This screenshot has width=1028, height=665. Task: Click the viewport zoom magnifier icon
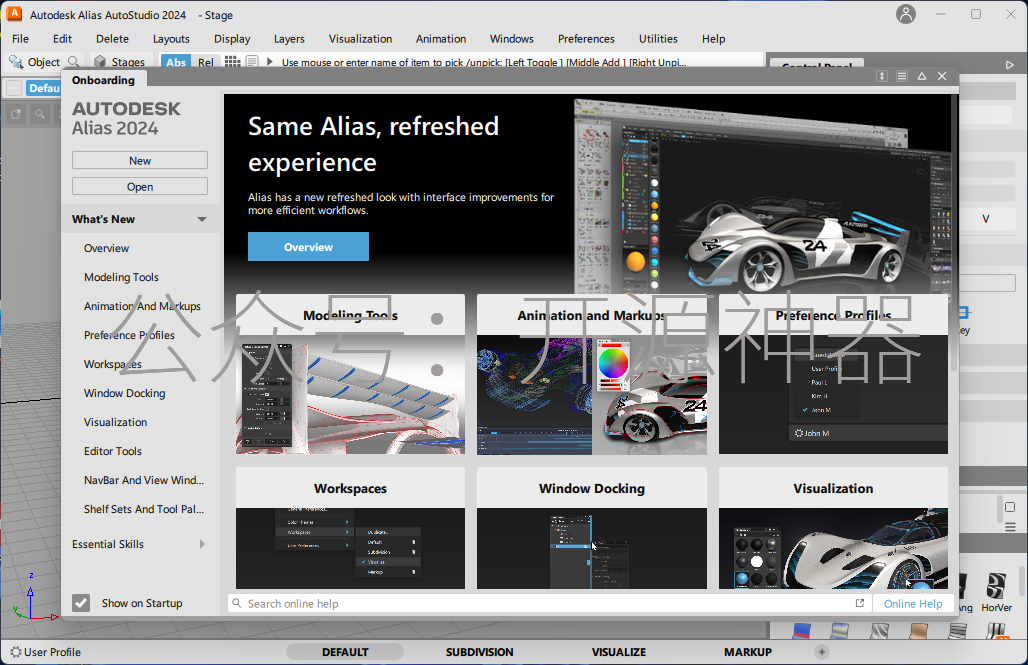coord(40,114)
